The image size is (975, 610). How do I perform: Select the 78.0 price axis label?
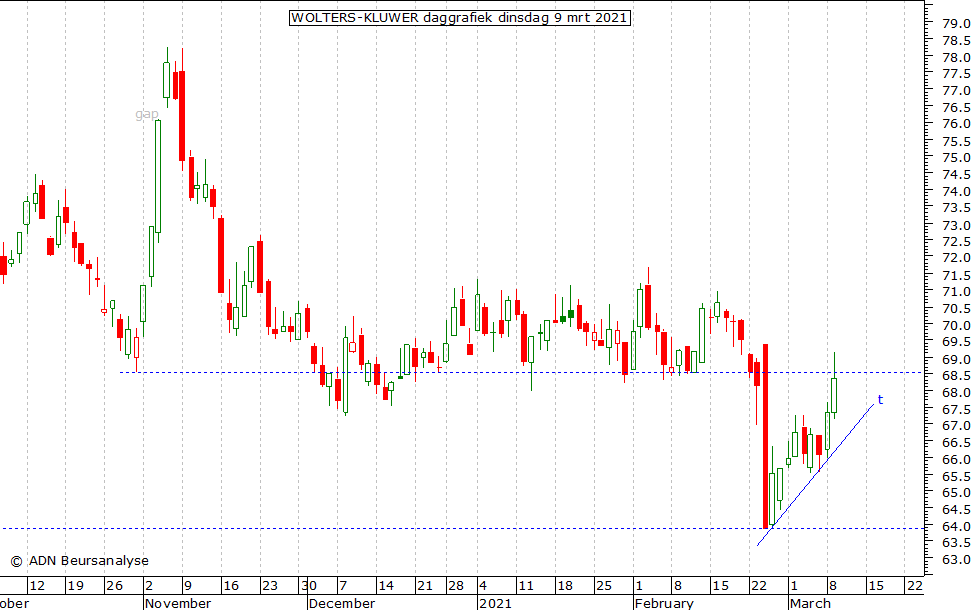click(x=956, y=57)
